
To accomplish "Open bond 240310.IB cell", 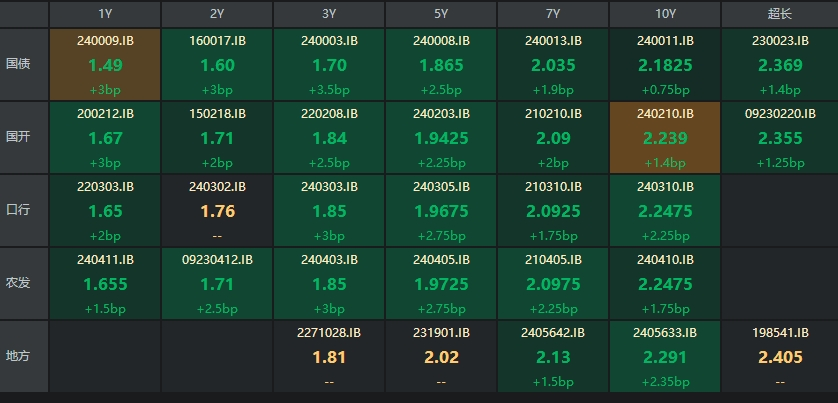I will point(665,210).
